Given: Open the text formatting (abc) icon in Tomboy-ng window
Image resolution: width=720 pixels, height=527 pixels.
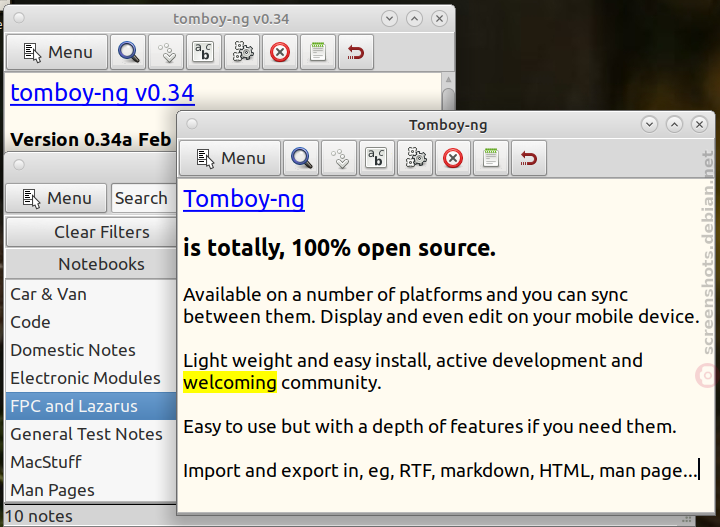Looking at the screenshot, I should pyautogui.click(x=377, y=158).
